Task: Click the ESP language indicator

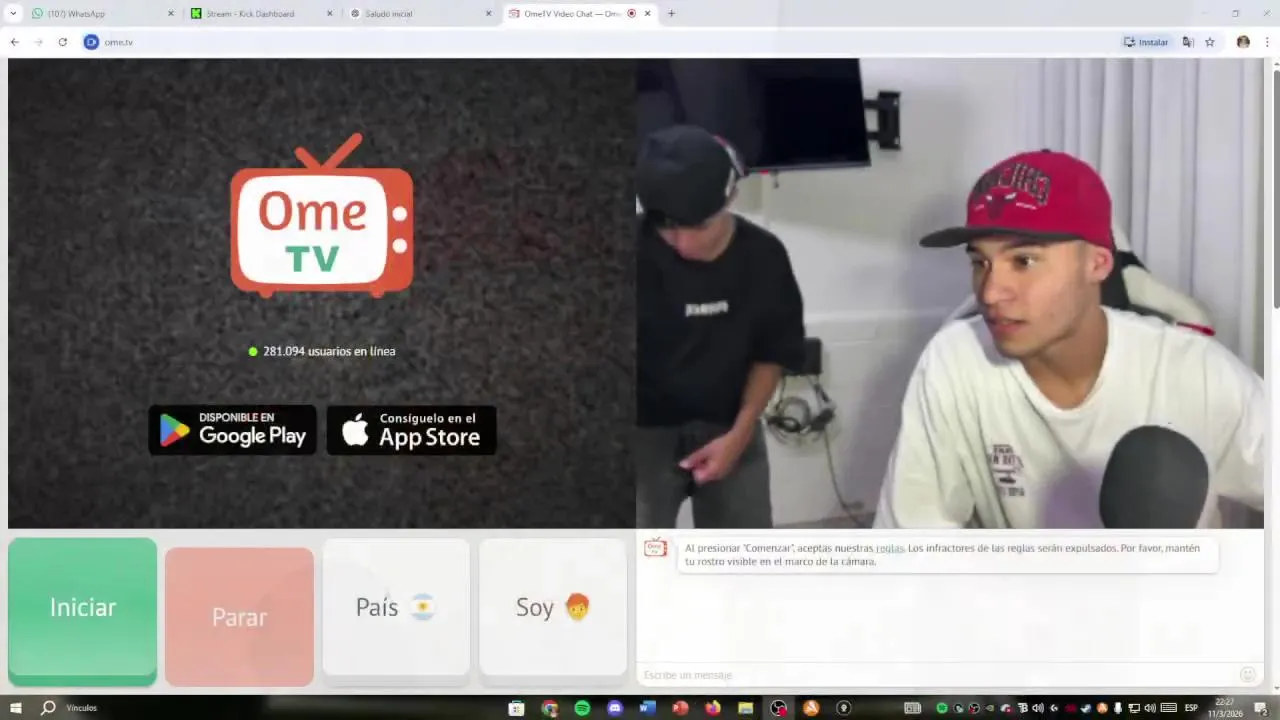Action: [x=1191, y=708]
